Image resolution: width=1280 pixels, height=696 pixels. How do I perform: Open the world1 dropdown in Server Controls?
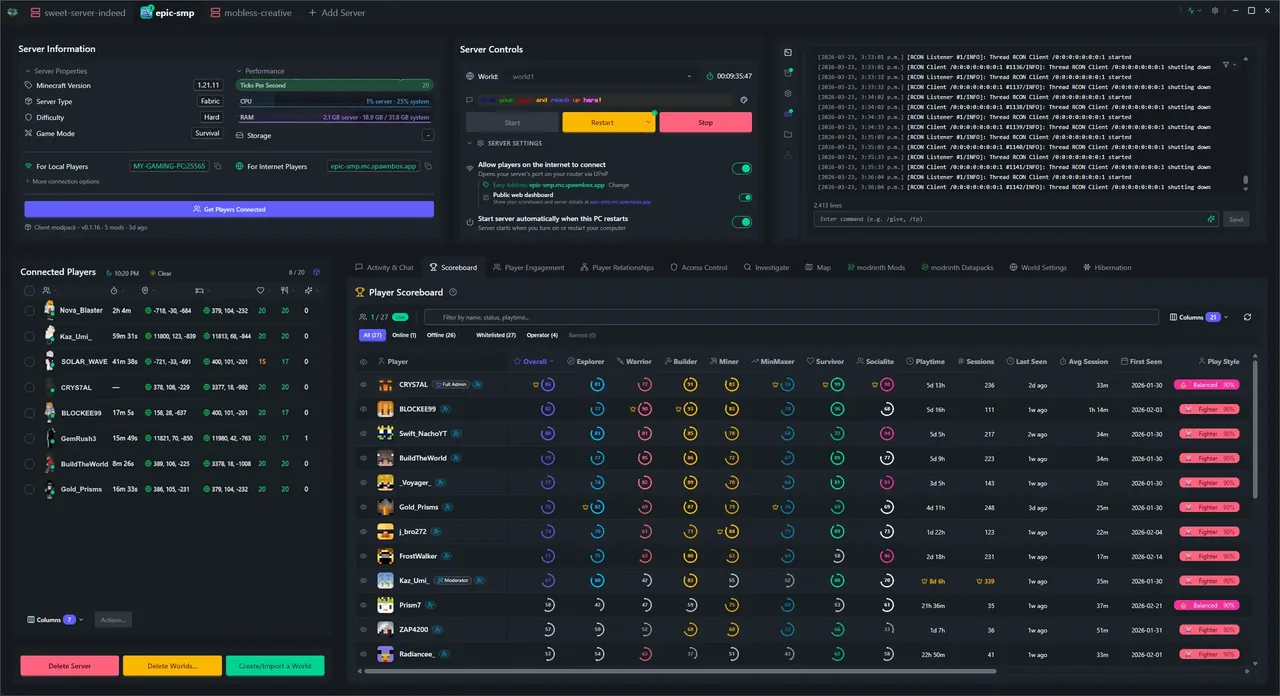[x=689, y=76]
